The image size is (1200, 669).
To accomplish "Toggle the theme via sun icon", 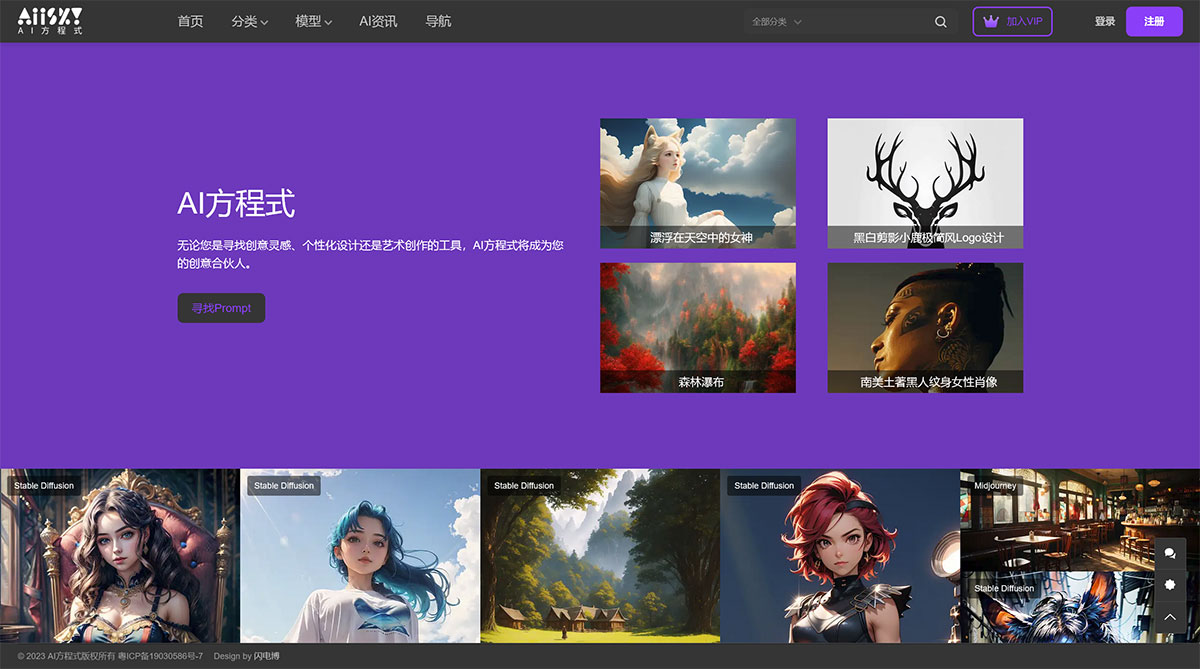I will click(1170, 585).
